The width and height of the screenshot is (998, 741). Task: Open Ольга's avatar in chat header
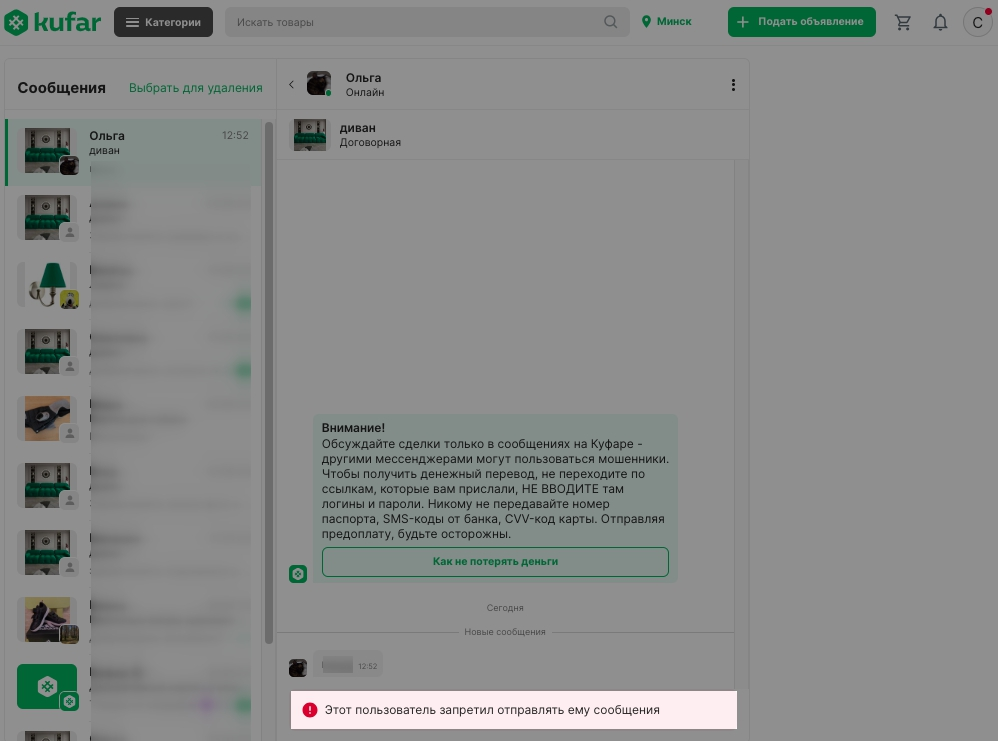coord(319,83)
